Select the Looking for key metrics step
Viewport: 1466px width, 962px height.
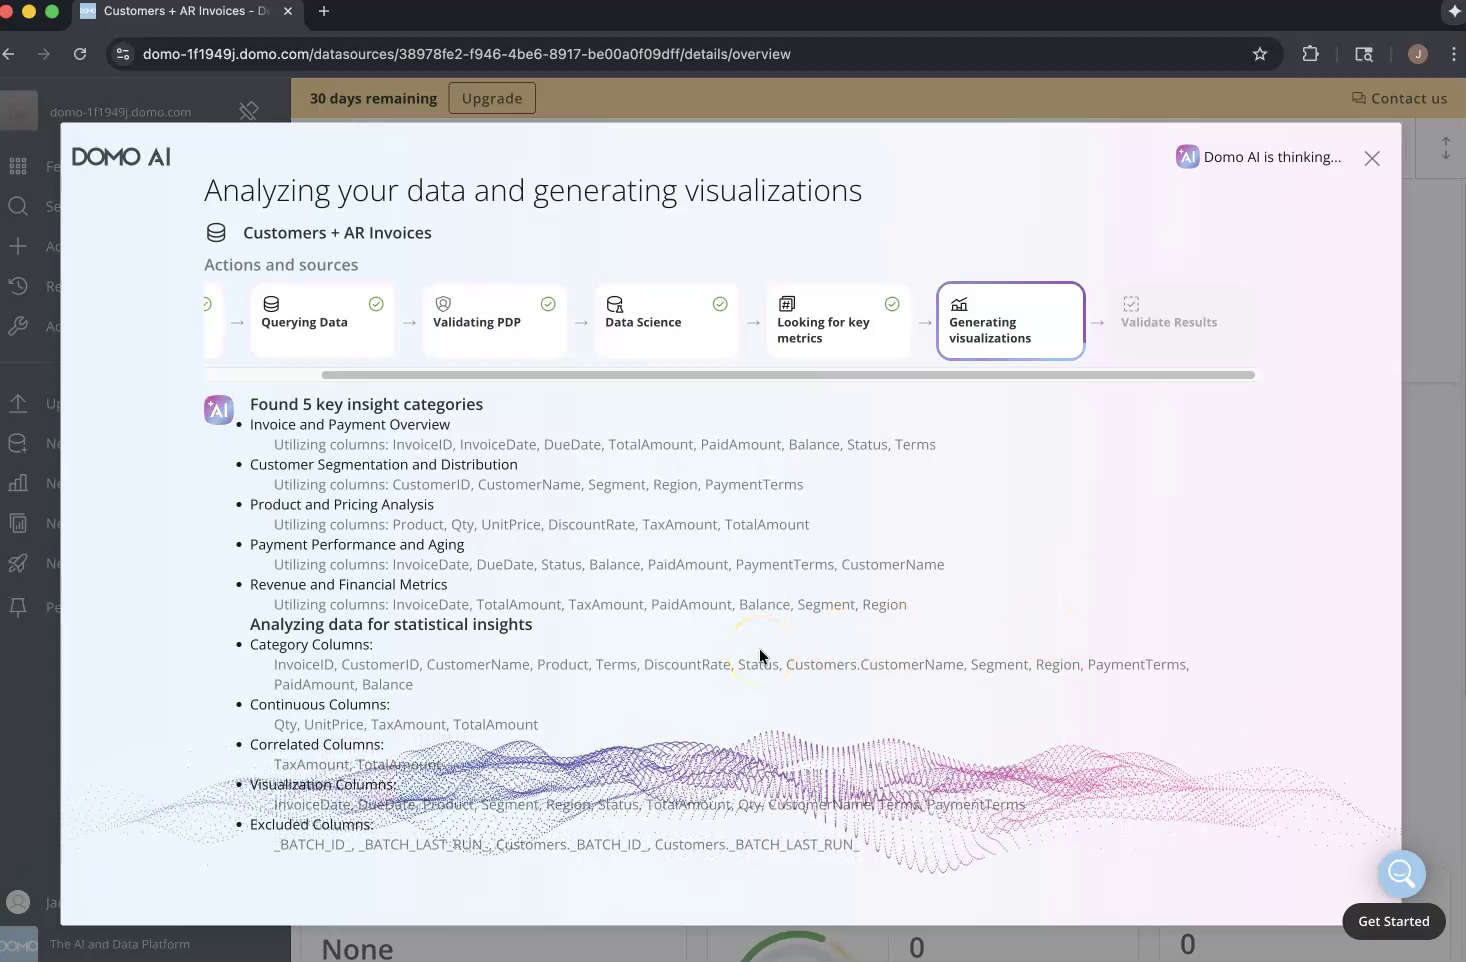point(838,320)
